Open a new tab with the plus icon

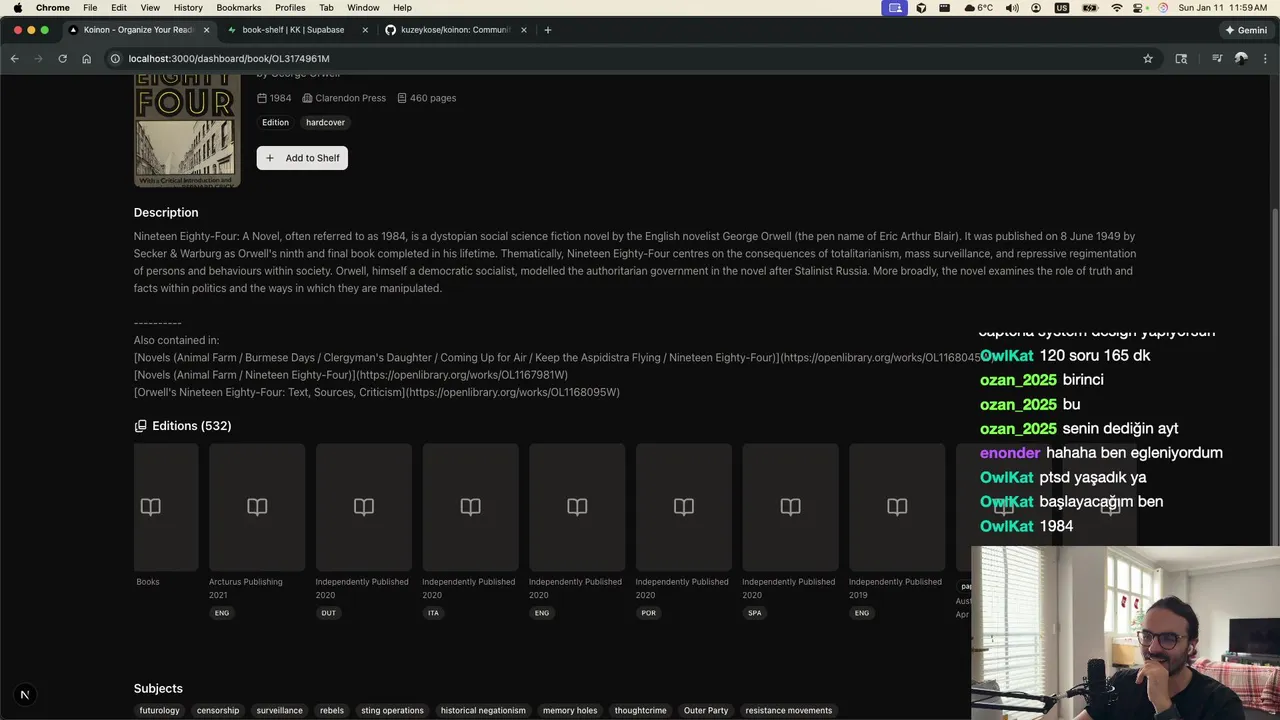[x=547, y=30]
